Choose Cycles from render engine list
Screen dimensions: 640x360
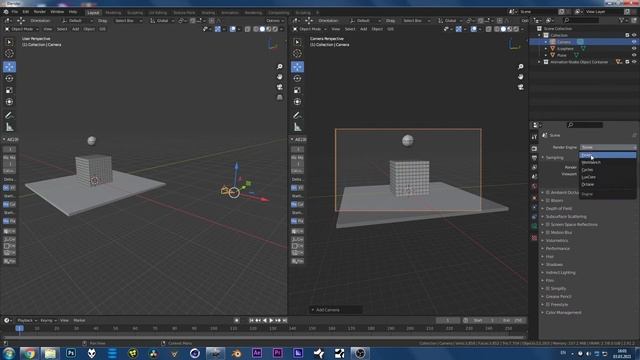[608, 169]
